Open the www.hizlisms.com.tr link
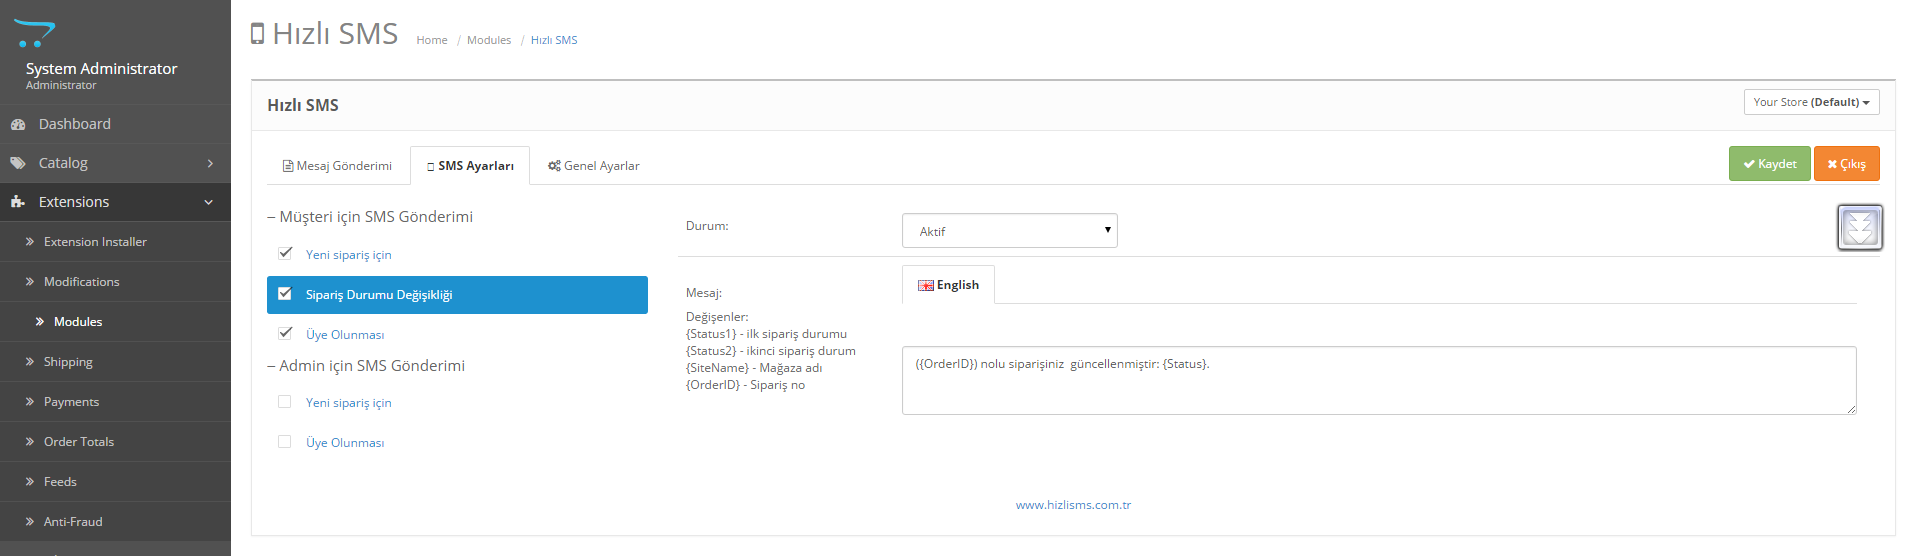The width and height of the screenshot is (1911, 556). click(1073, 505)
